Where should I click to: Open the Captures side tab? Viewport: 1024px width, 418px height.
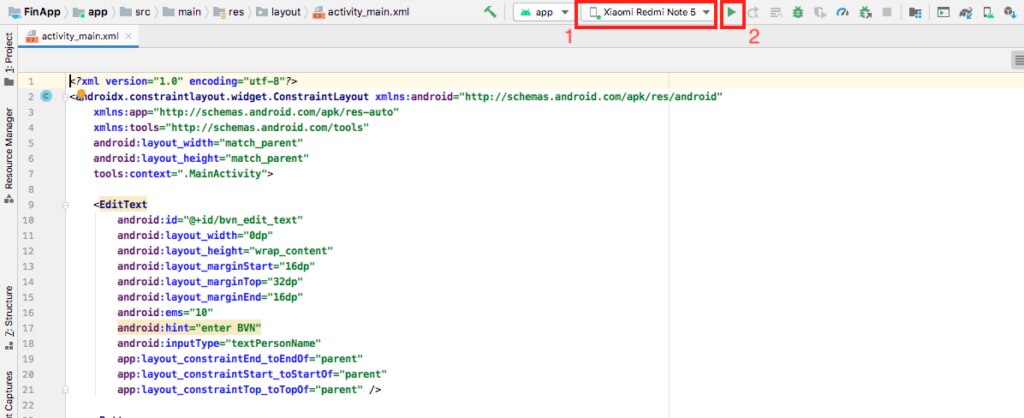[x=8, y=394]
